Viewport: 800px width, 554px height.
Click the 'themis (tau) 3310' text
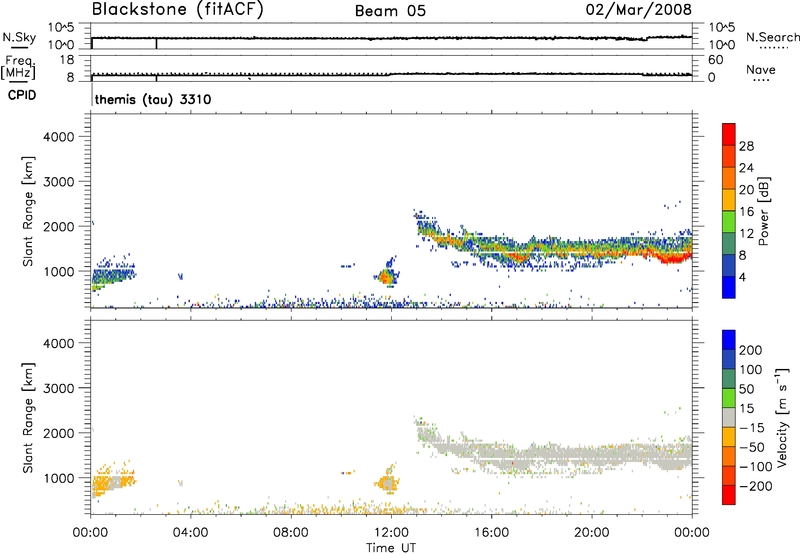pyautogui.click(x=153, y=99)
